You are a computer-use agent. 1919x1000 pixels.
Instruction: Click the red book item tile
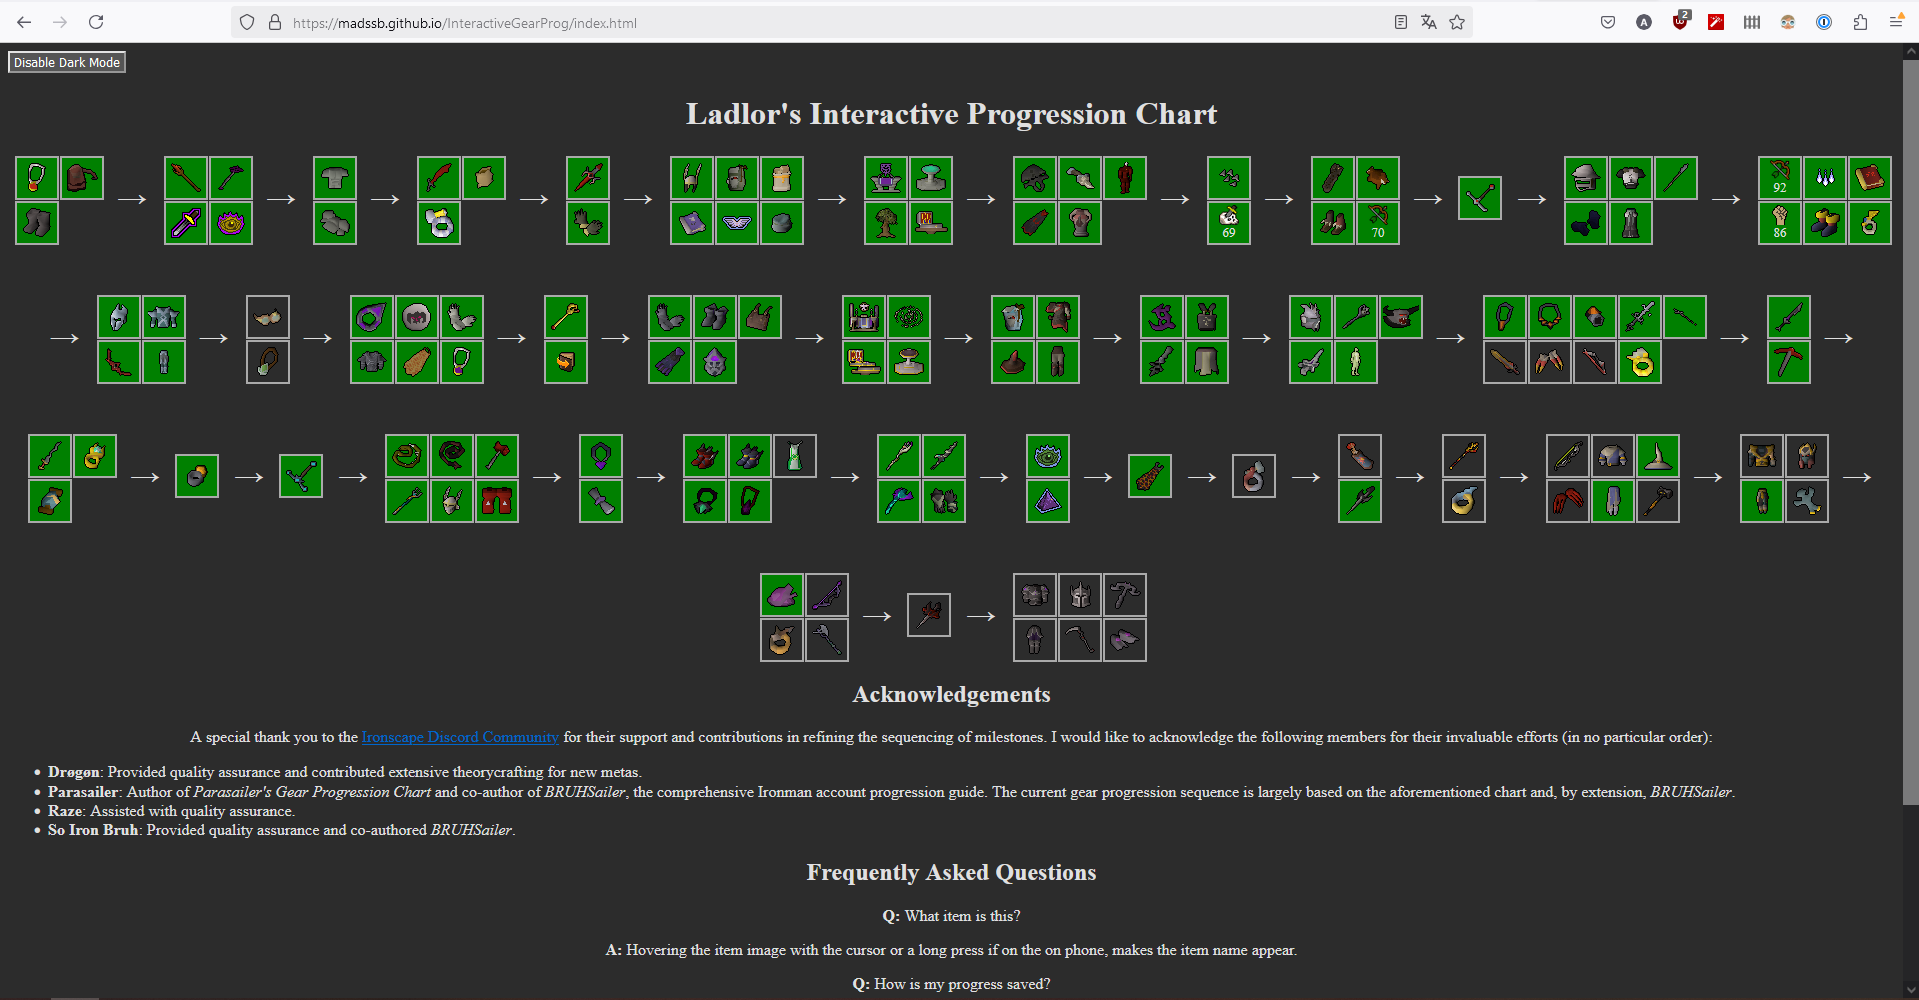point(1869,179)
